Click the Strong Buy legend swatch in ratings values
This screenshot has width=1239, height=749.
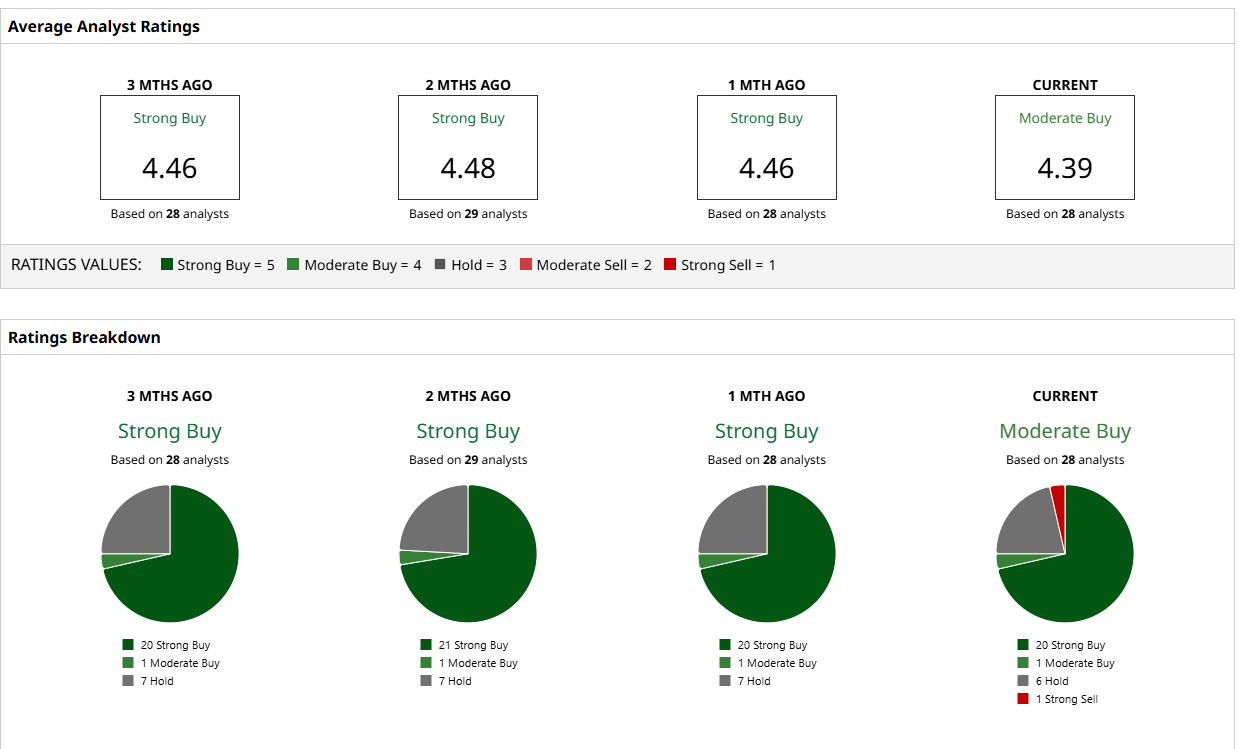coord(167,265)
